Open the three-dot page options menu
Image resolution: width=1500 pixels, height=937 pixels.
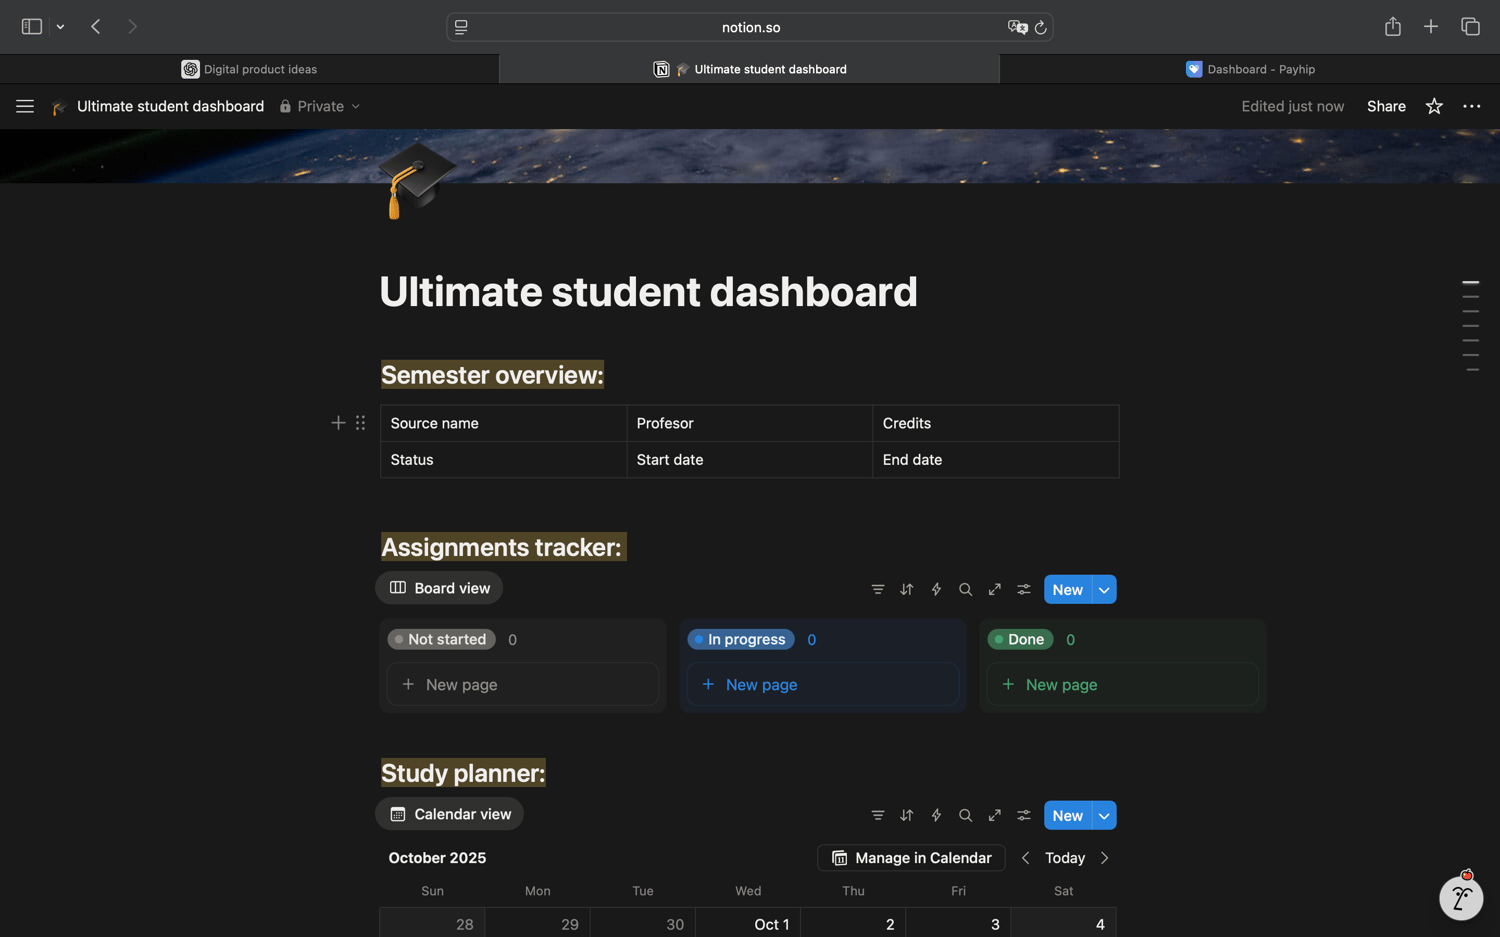1472,107
